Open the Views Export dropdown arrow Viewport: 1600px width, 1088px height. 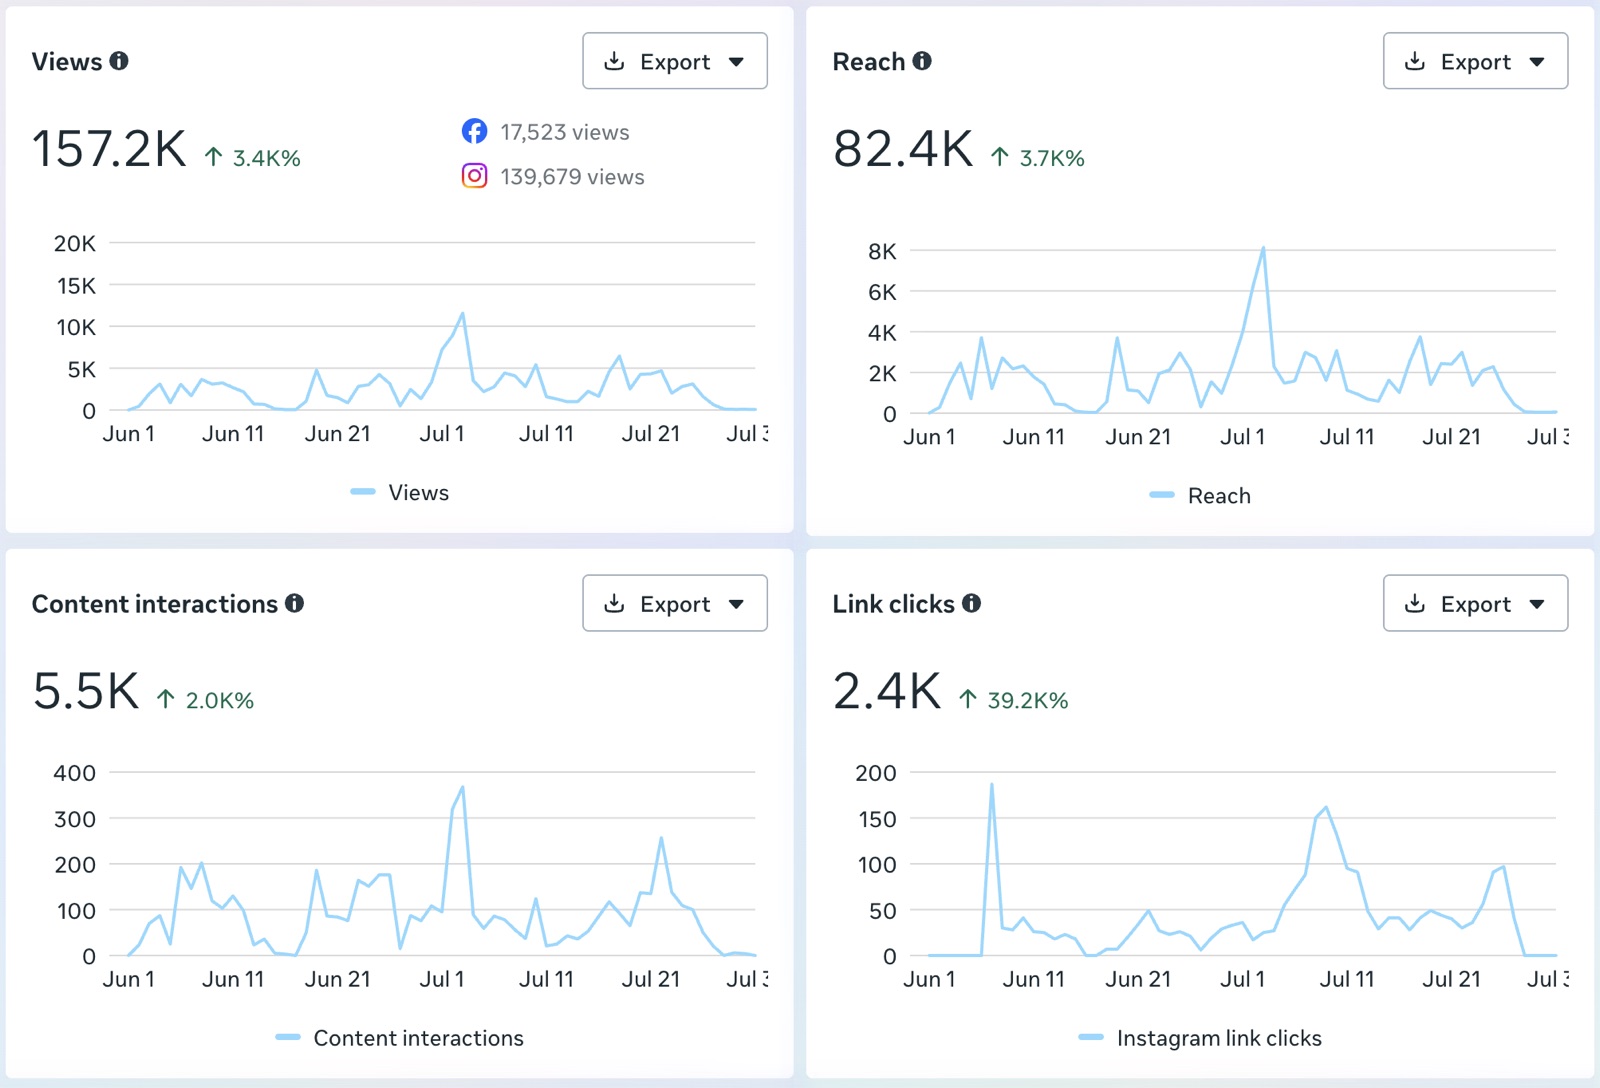pos(736,62)
